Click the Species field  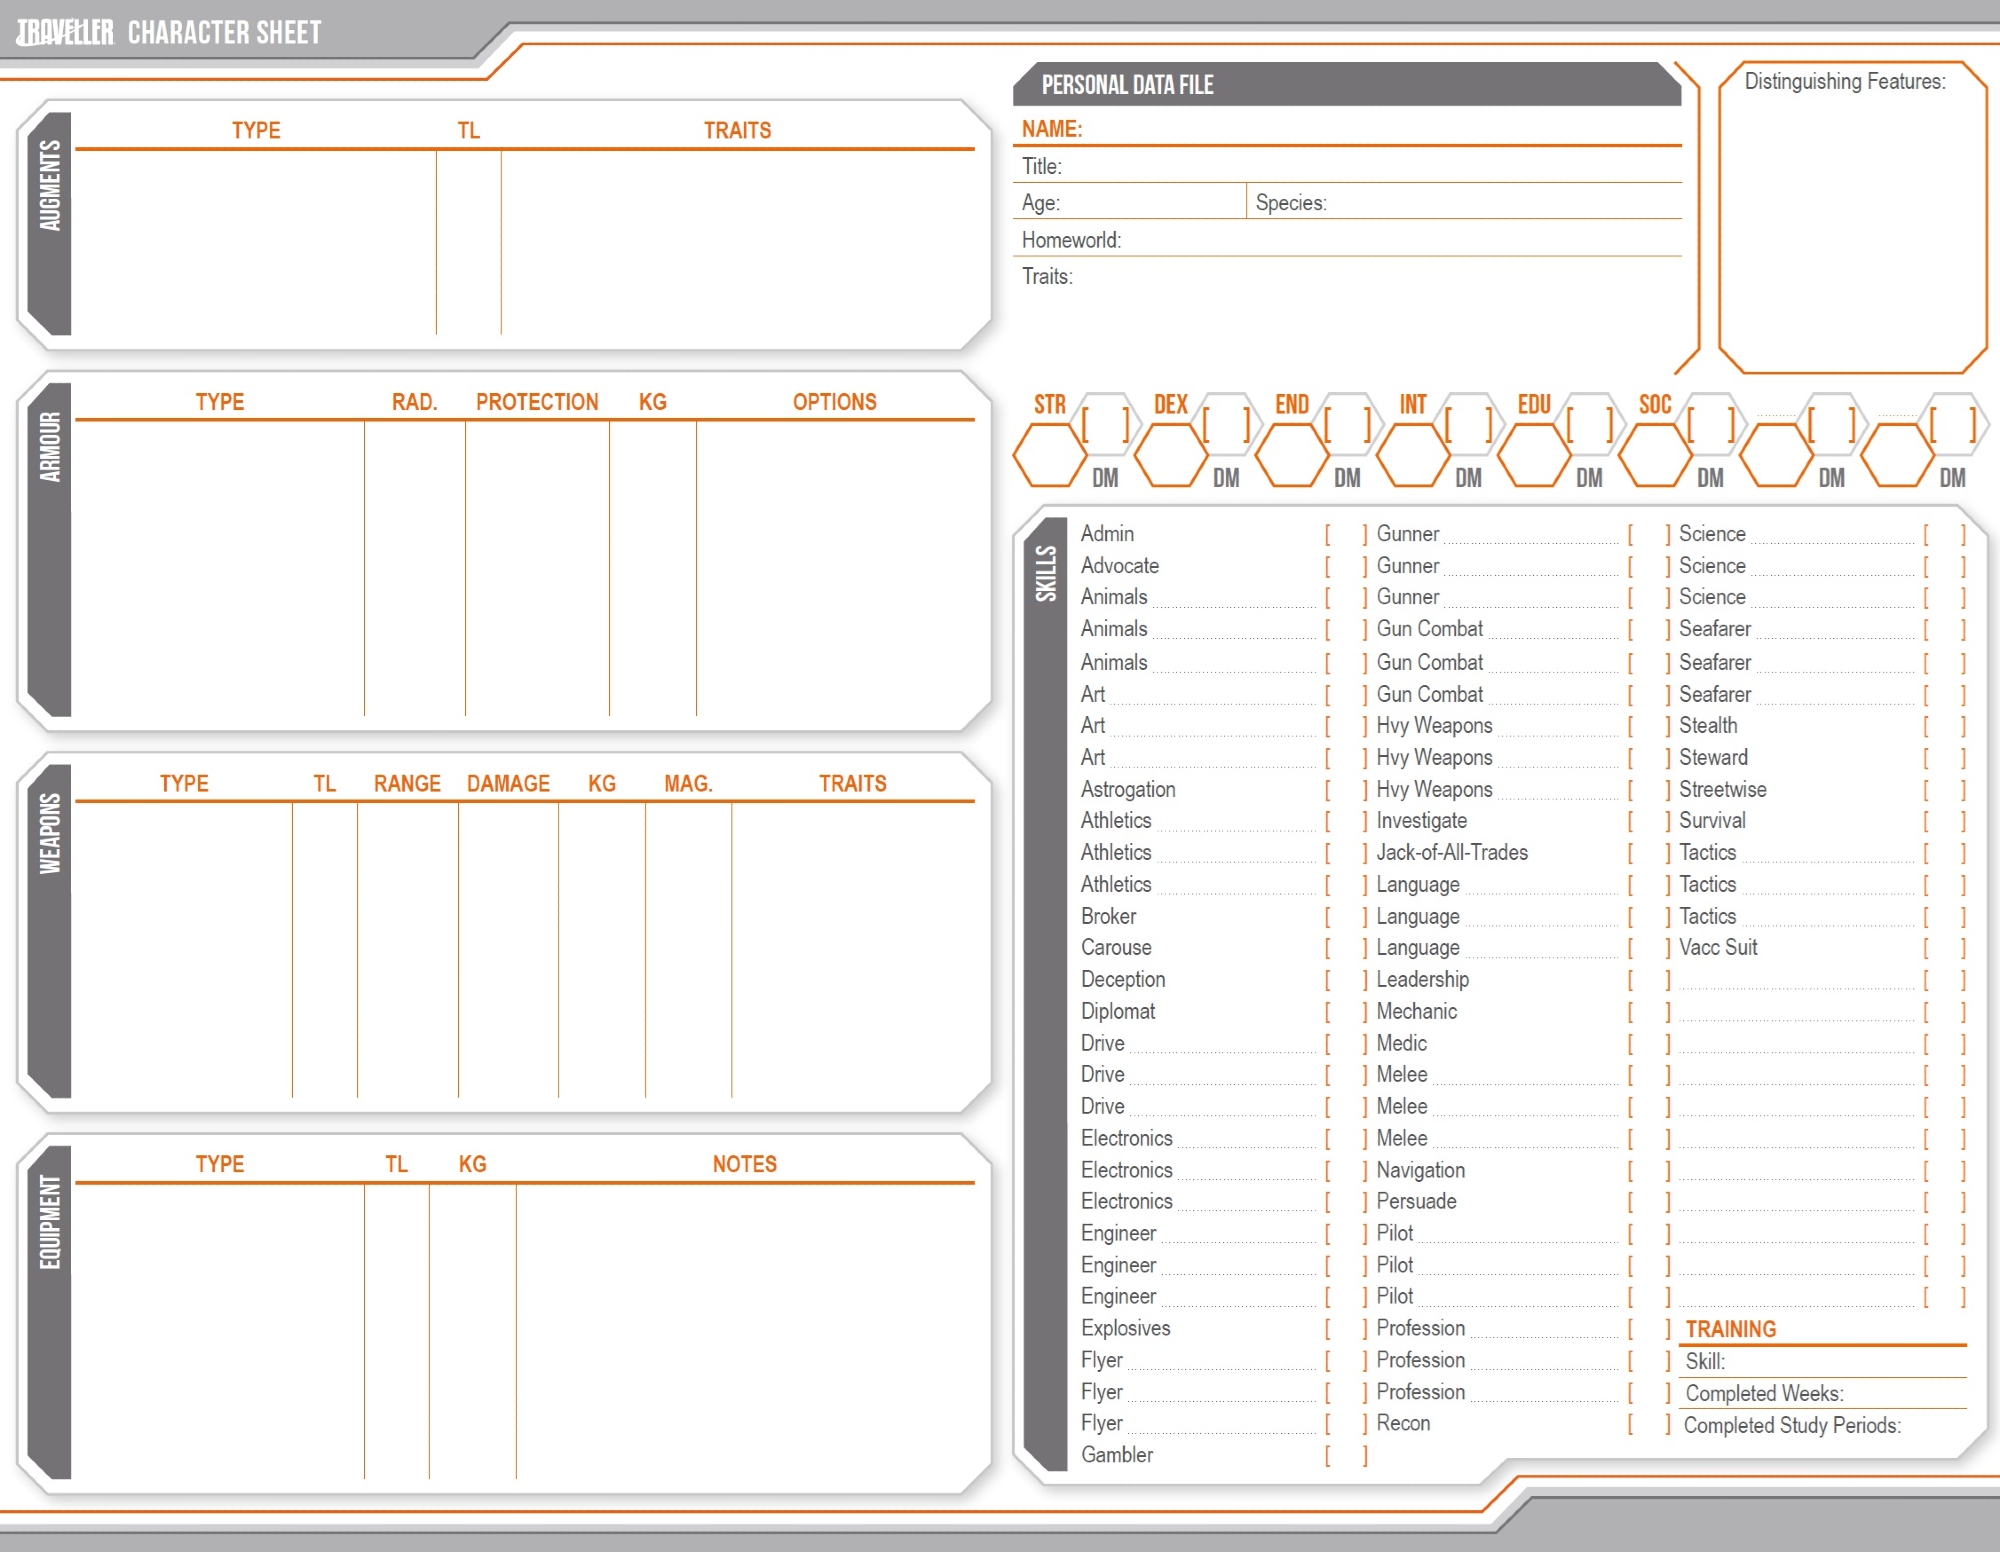click(1500, 203)
